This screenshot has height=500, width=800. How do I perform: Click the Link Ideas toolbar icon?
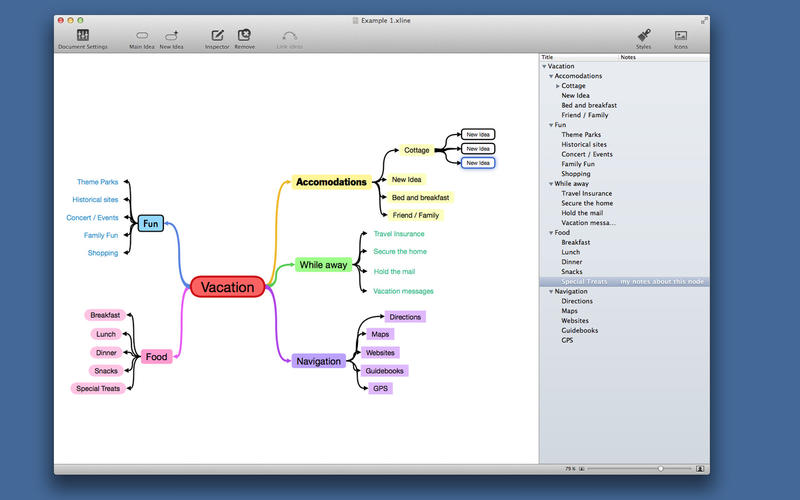pos(289,36)
